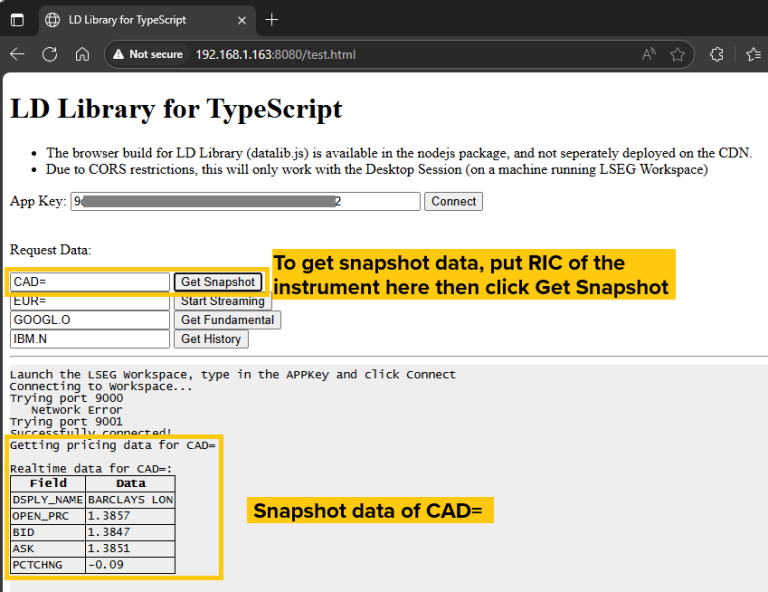This screenshot has width=768, height=592.
Task: Click the 'Realtime data for CAD=:' line
Action: point(91,469)
